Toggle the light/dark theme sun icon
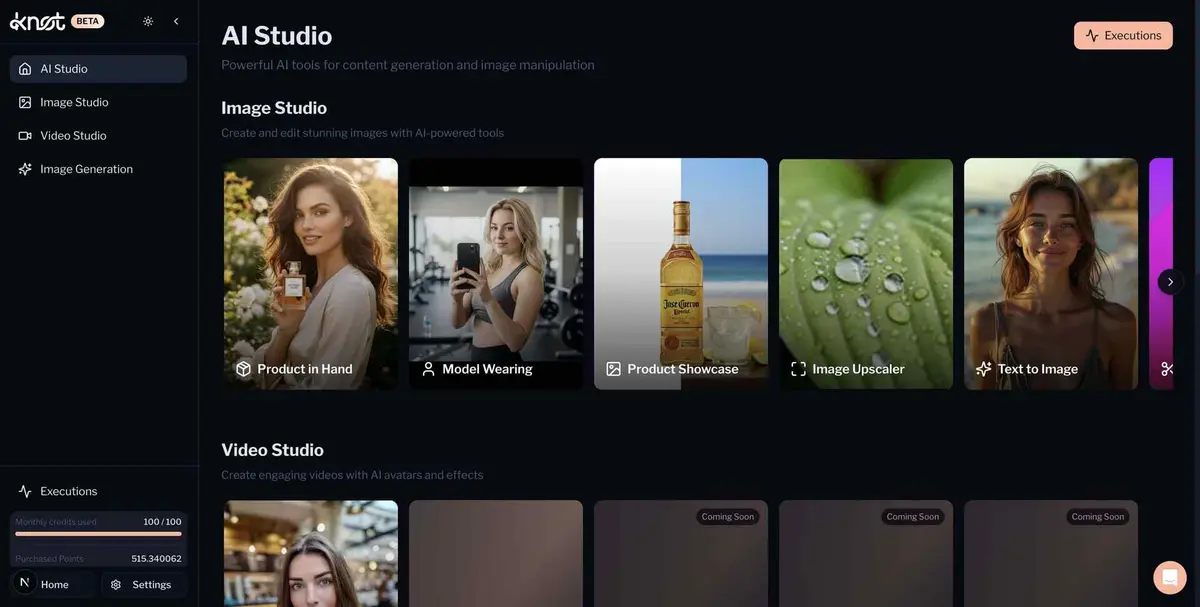 coord(148,21)
